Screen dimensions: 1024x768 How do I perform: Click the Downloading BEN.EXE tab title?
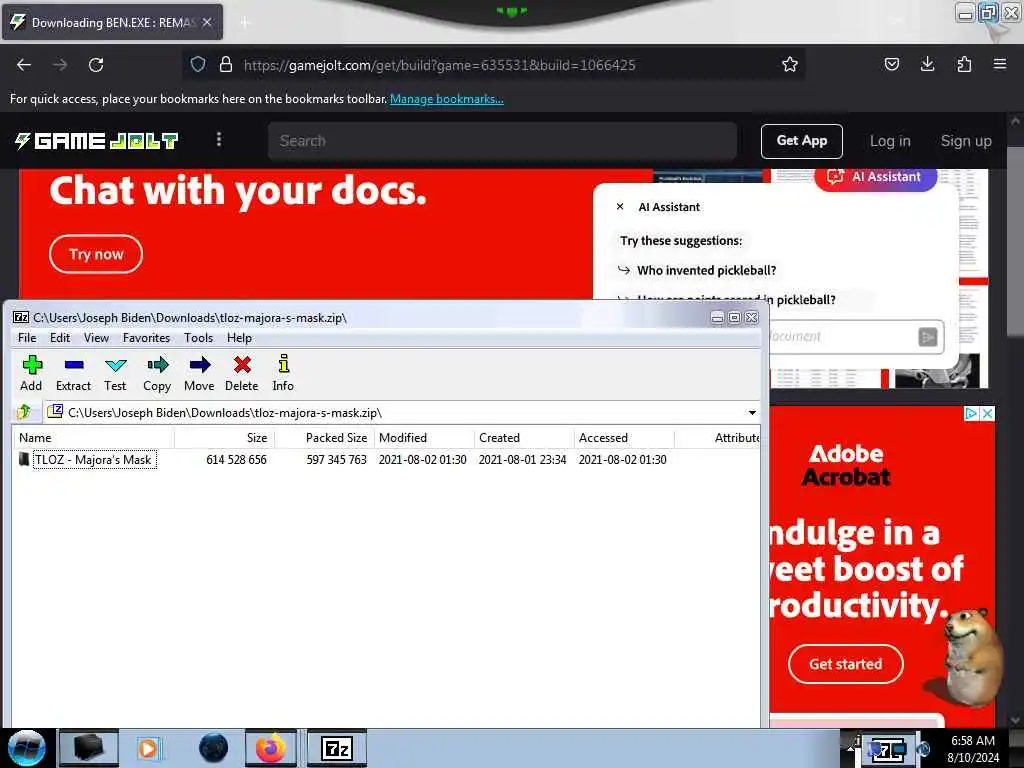pos(113,23)
